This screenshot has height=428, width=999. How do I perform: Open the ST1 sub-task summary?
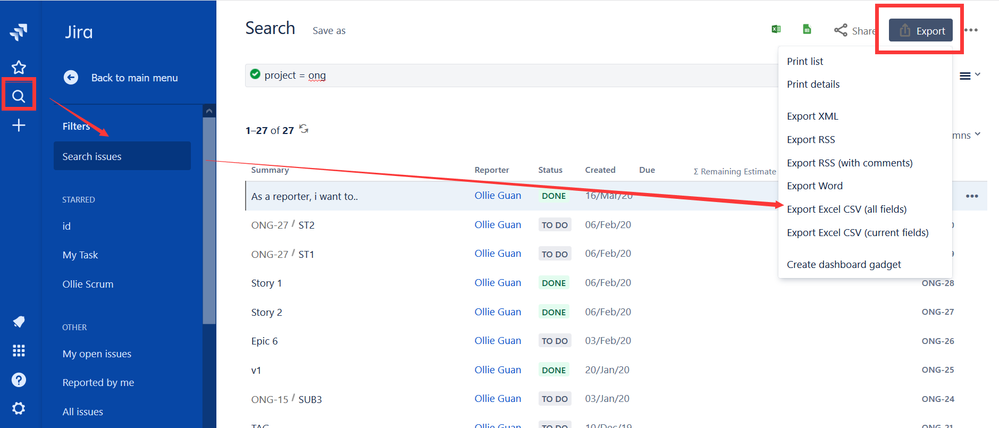306,254
